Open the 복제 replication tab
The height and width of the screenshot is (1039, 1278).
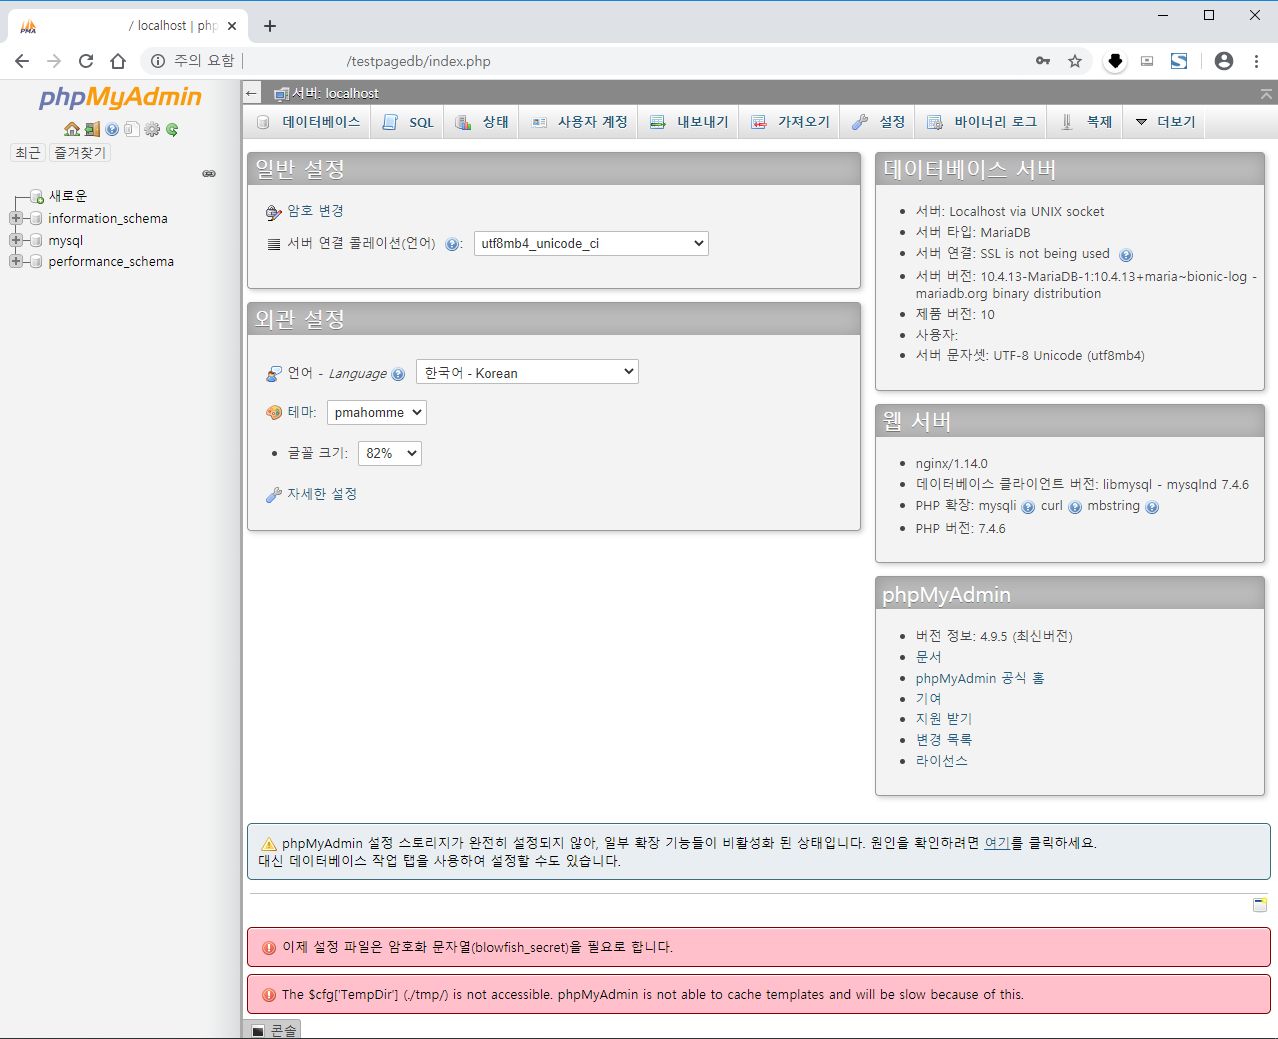click(x=1087, y=122)
